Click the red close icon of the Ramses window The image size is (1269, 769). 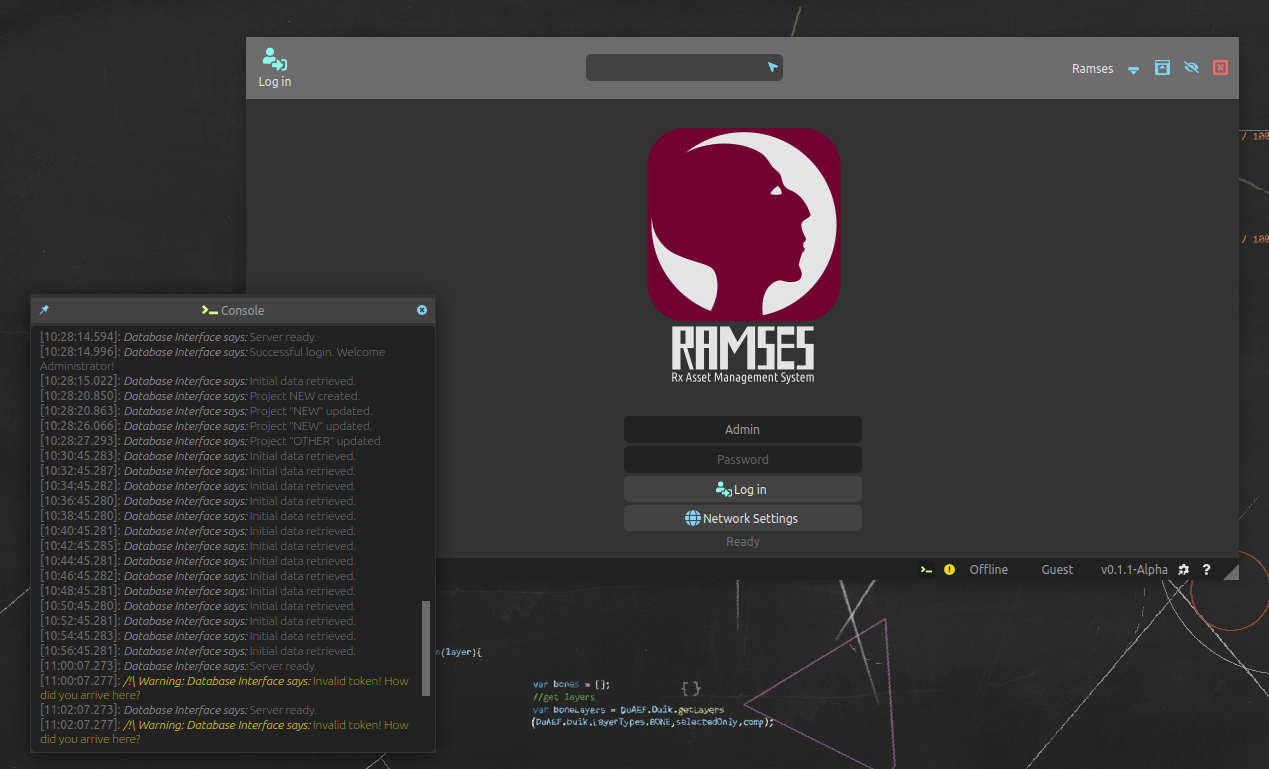click(1220, 68)
